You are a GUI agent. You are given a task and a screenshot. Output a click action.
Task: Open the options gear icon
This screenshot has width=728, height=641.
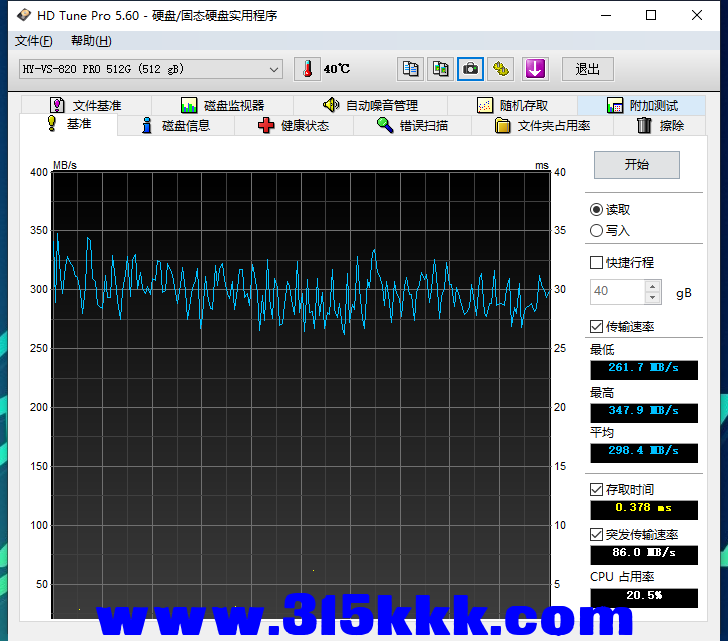click(x=501, y=69)
